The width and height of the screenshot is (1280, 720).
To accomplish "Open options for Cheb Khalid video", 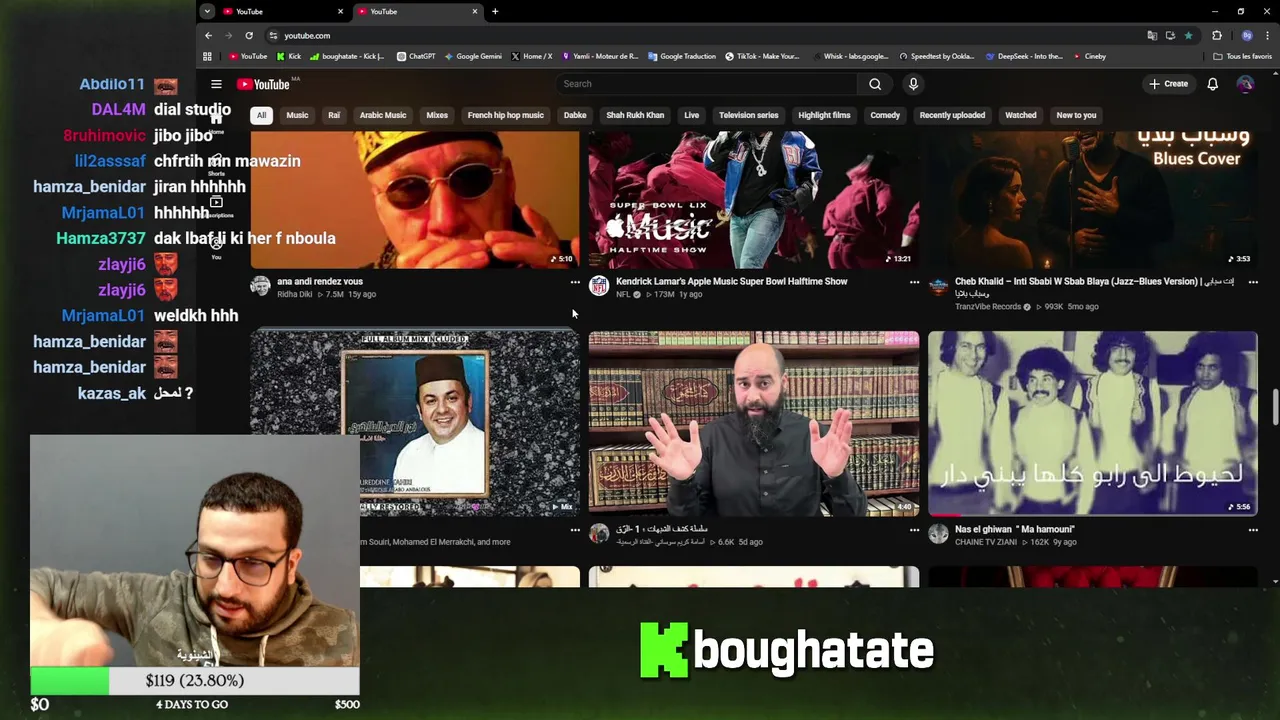I will point(1253,282).
